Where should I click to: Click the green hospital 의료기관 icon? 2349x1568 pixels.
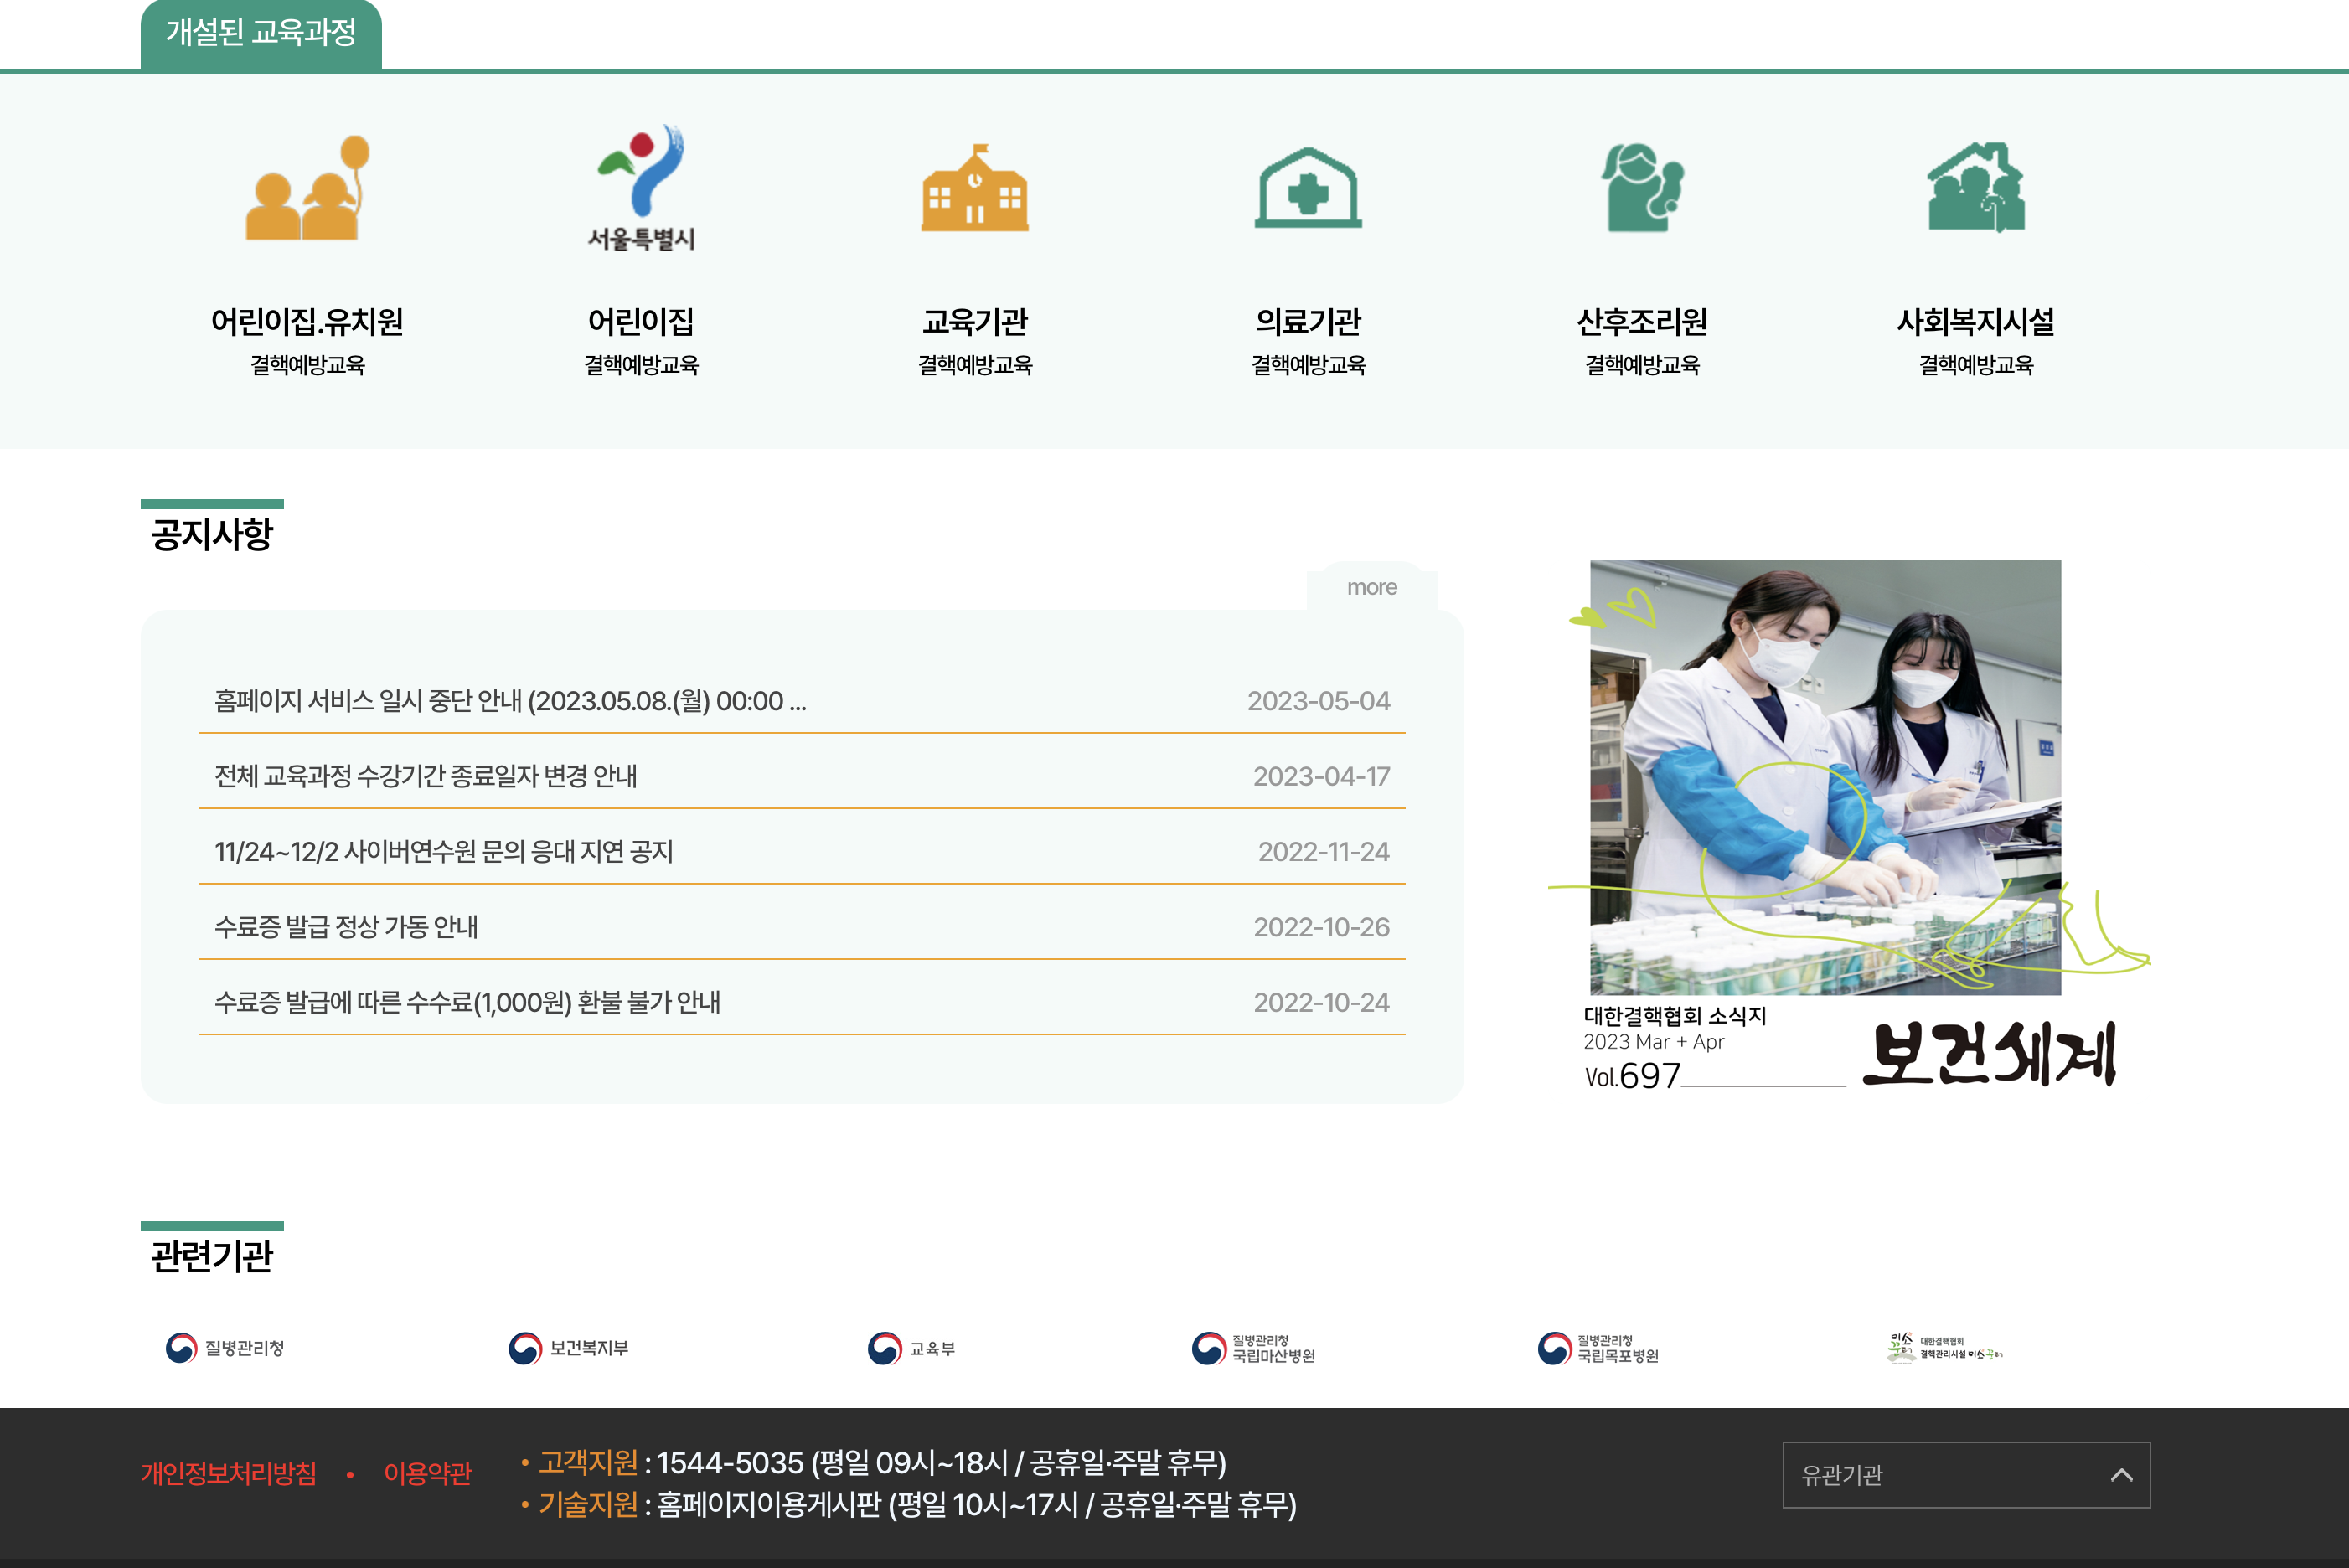click(x=1308, y=188)
